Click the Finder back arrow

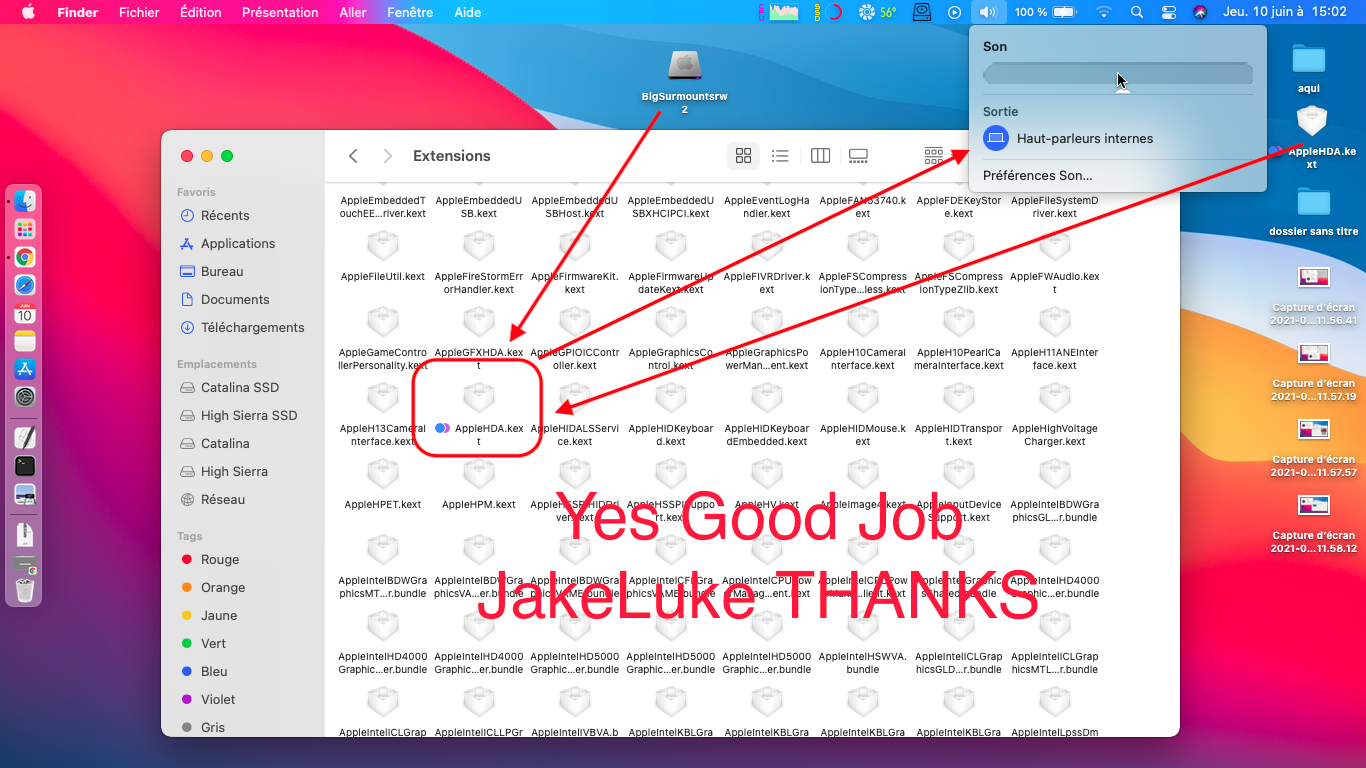pyautogui.click(x=353, y=156)
